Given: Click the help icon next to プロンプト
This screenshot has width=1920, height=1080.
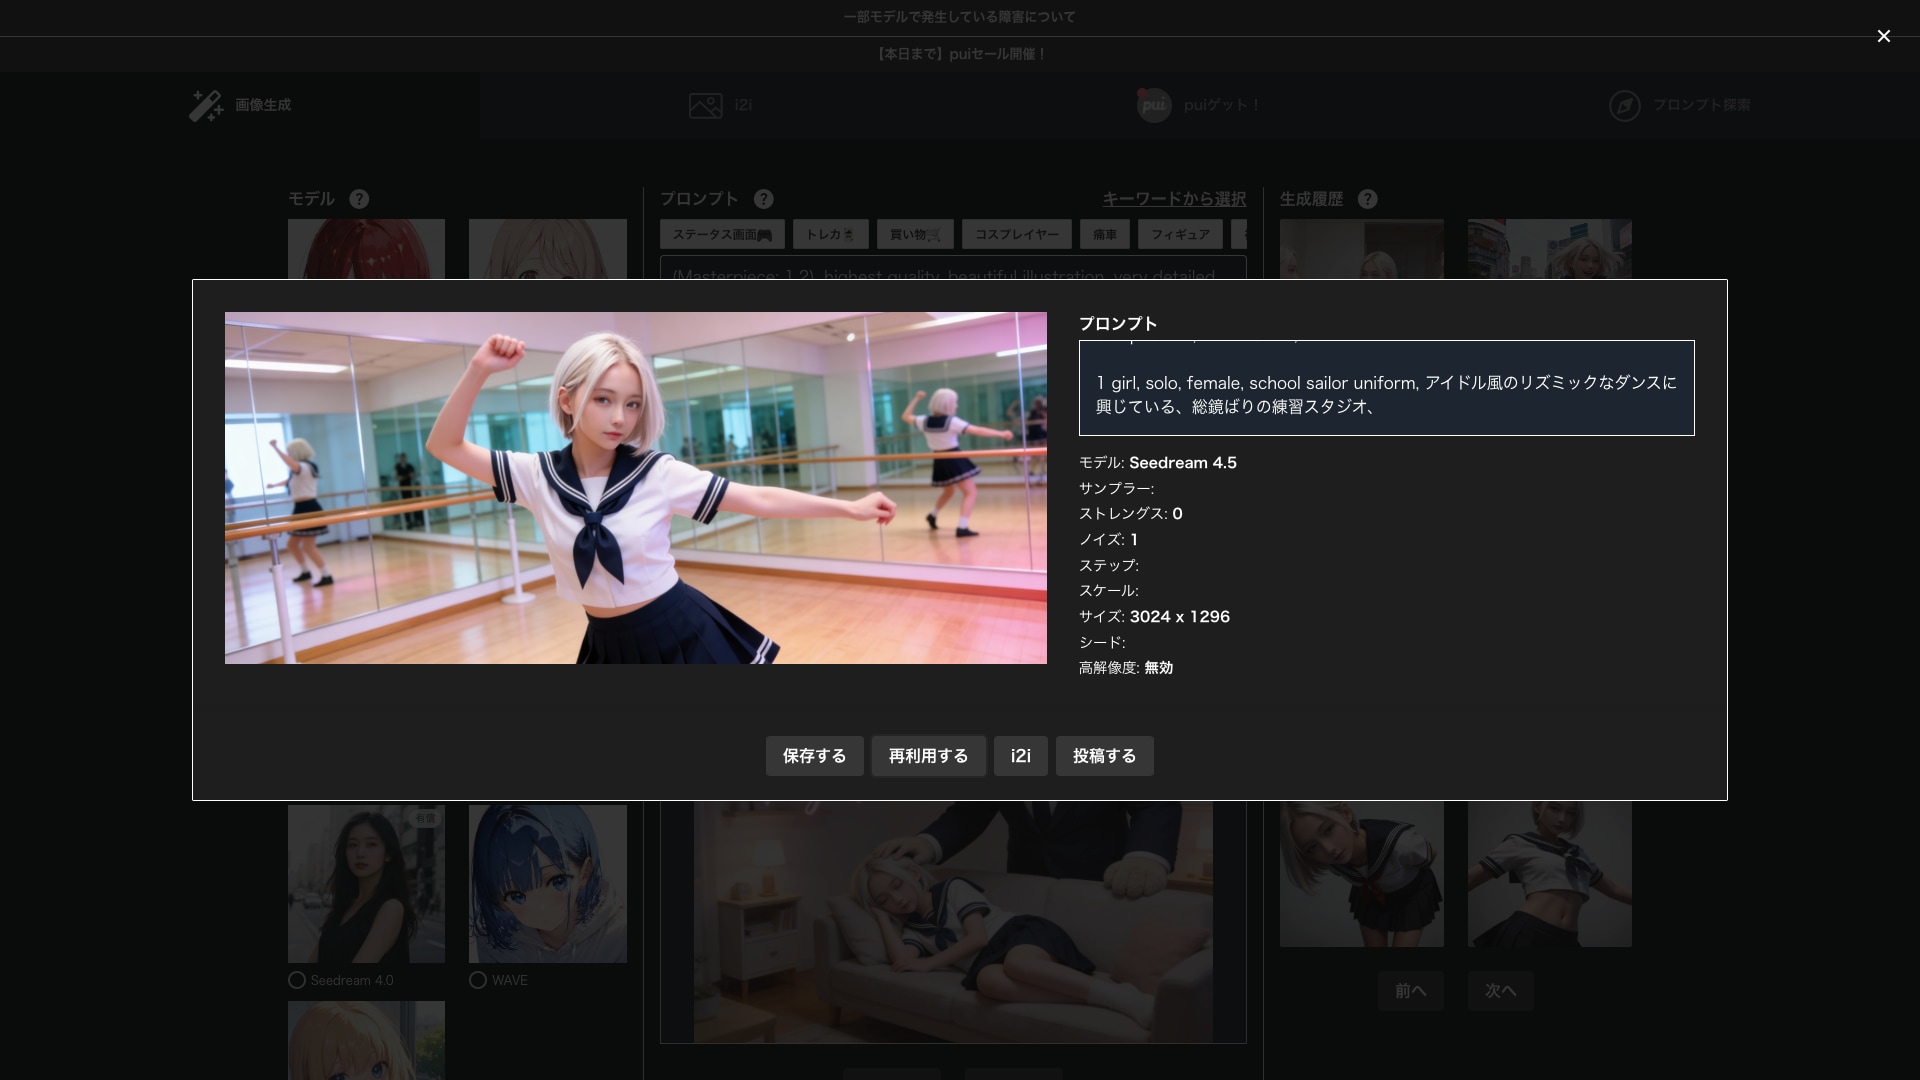Looking at the screenshot, I should (764, 199).
